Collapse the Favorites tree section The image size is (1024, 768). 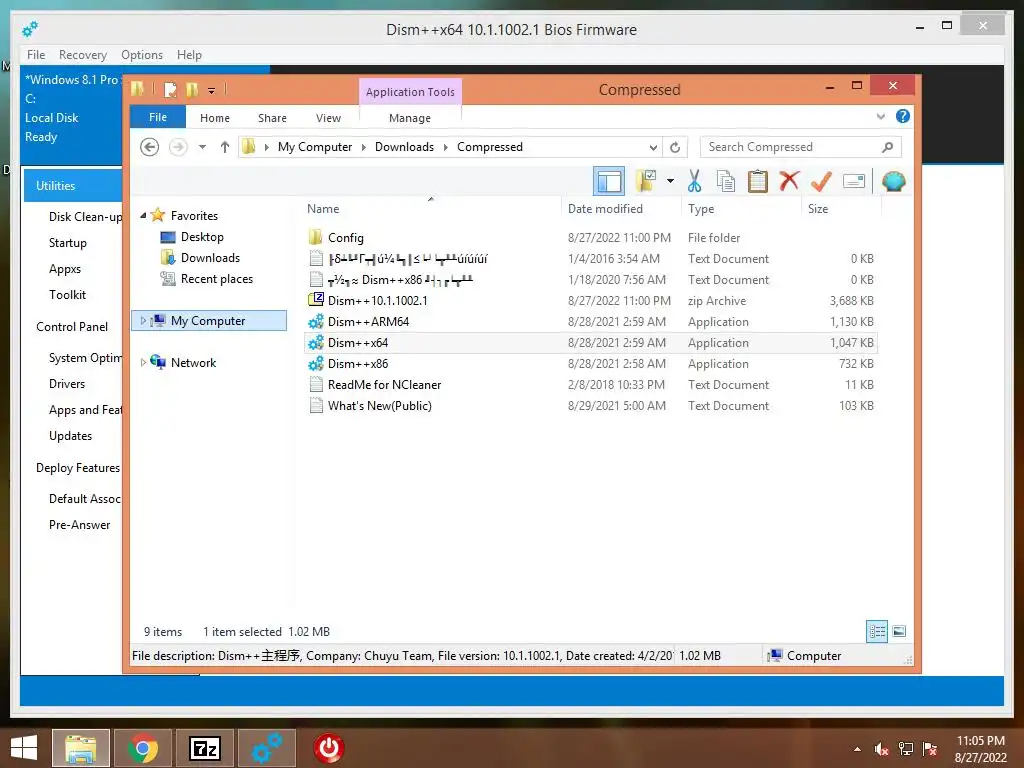[x=143, y=216]
